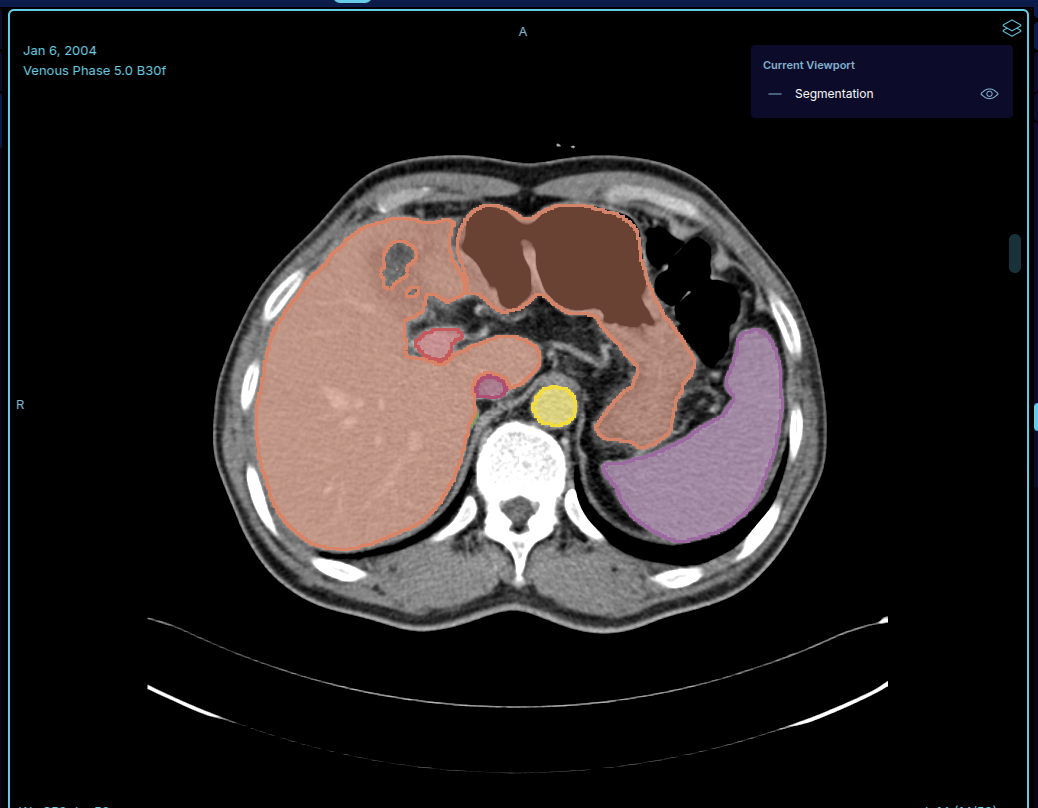Select the Segmentation entry label

point(833,94)
